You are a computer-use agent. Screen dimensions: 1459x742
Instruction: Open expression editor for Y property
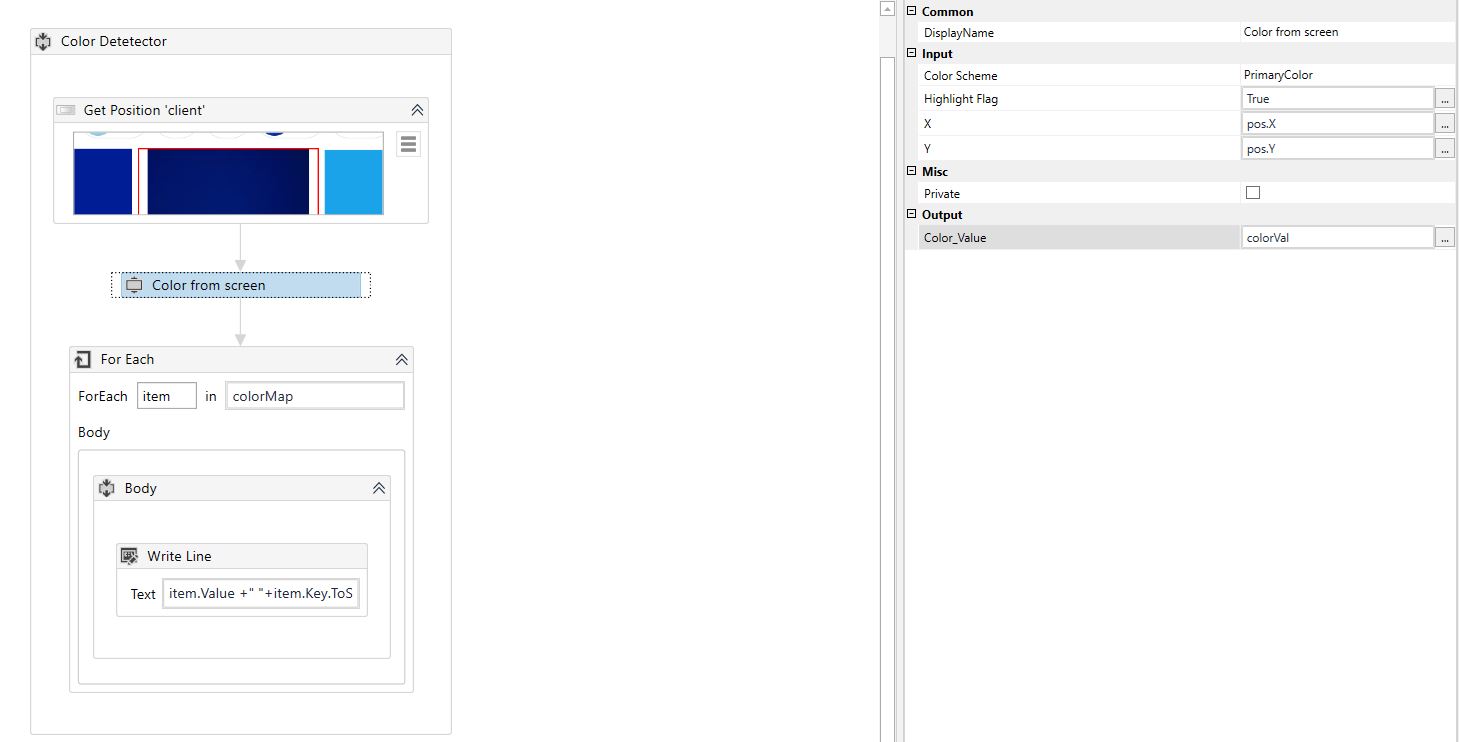click(1445, 149)
